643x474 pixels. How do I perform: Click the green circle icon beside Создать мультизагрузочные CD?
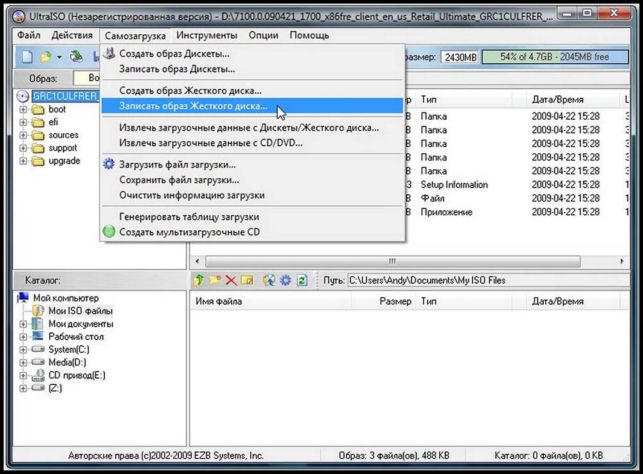click(x=109, y=232)
